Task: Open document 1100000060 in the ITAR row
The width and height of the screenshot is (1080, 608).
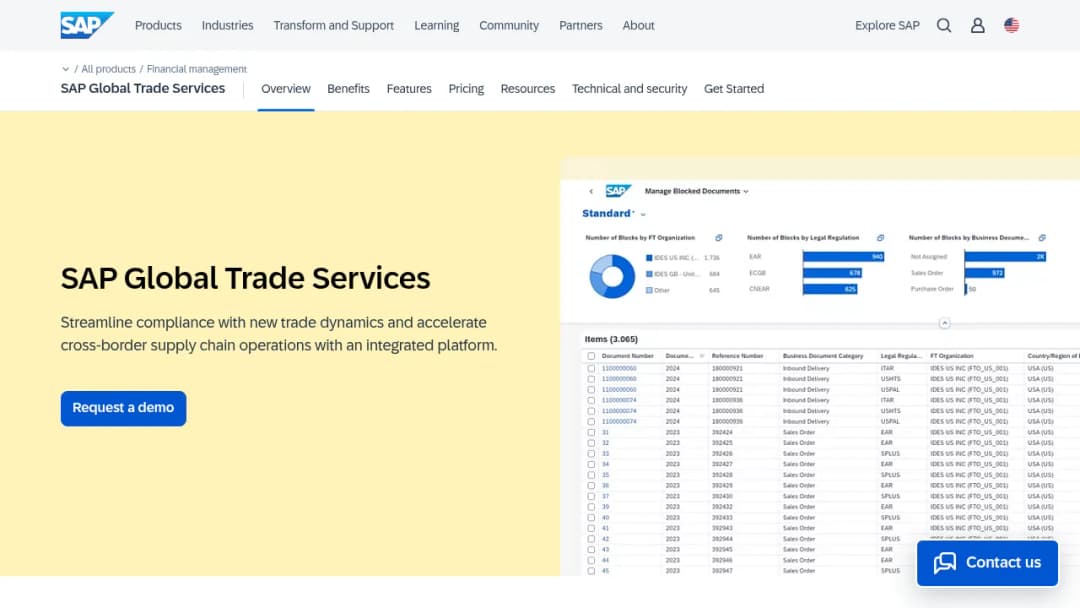Action: (x=619, y=368)
